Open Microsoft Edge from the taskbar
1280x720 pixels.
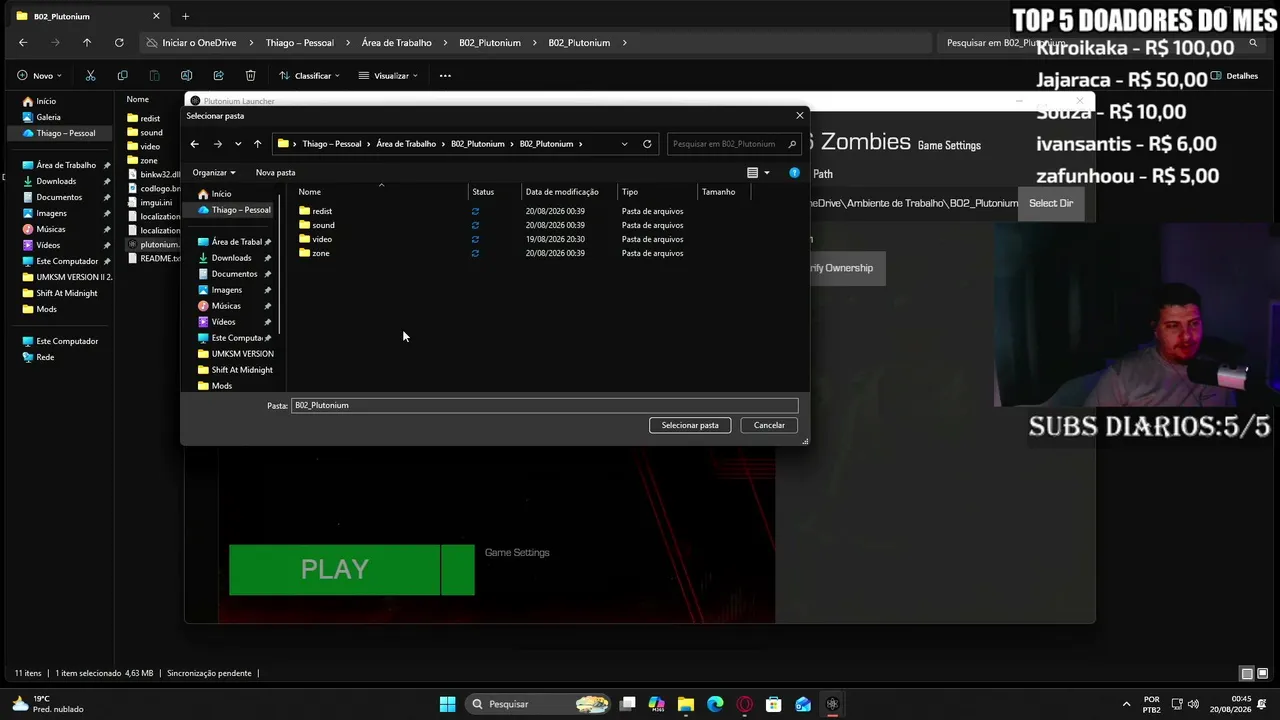pyautogui.click(x=715, y=704)
